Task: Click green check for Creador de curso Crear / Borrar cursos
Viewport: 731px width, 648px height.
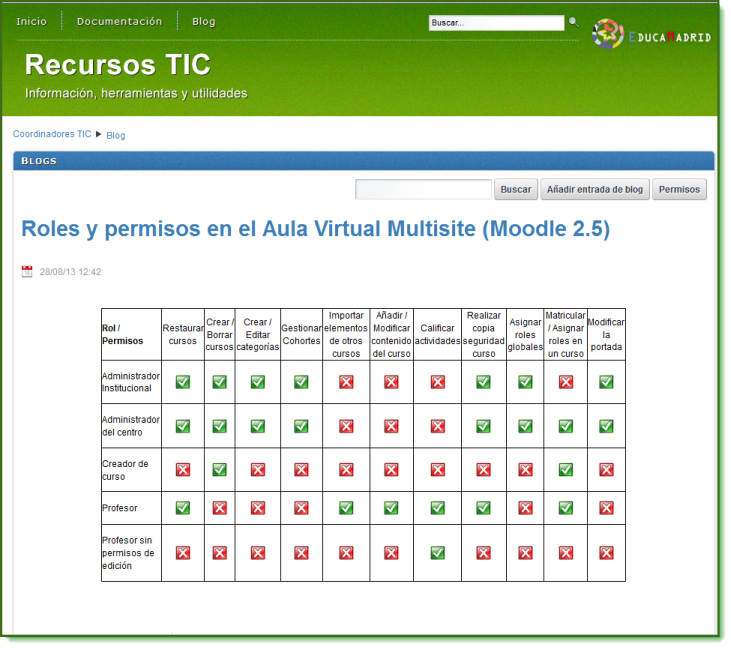Action: tap(219, 469)
